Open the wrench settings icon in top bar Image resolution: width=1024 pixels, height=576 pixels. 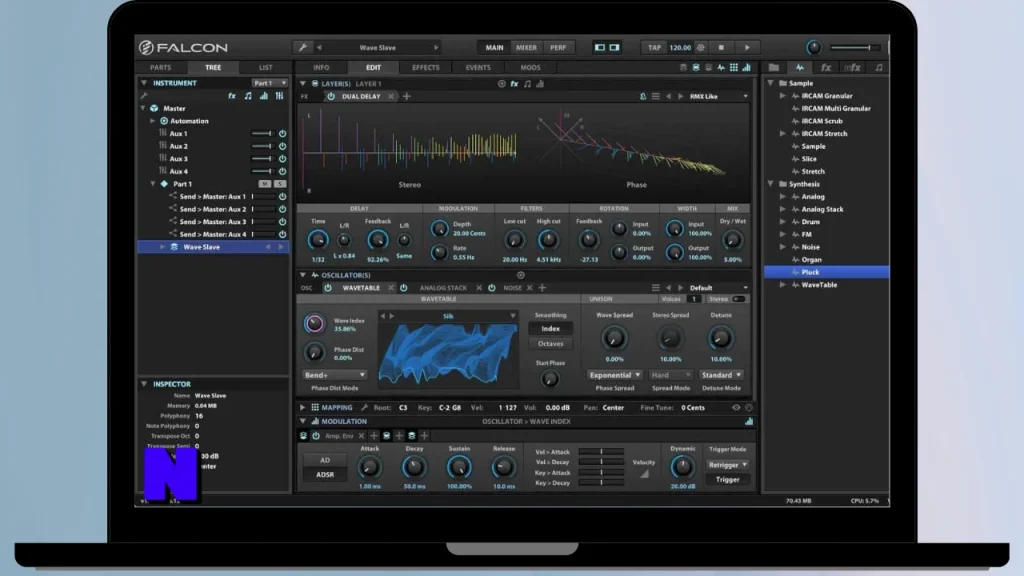click(x=302, y=47)
